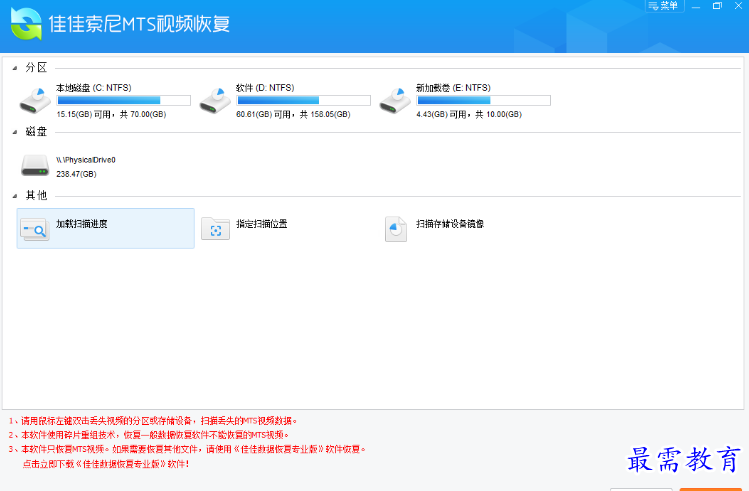Click the 加载扫描进度 magnifier icon
Screen dimensions: 749x491
(x=35, y=229)
